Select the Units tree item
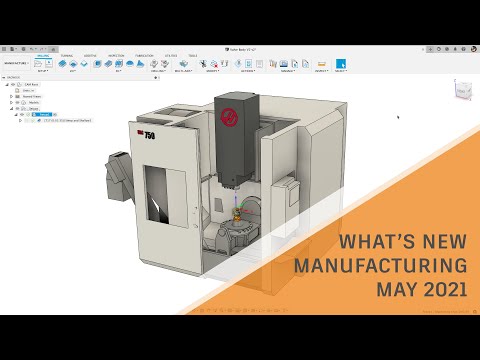This screenshot has width=480, height=360. pos(29,91)
